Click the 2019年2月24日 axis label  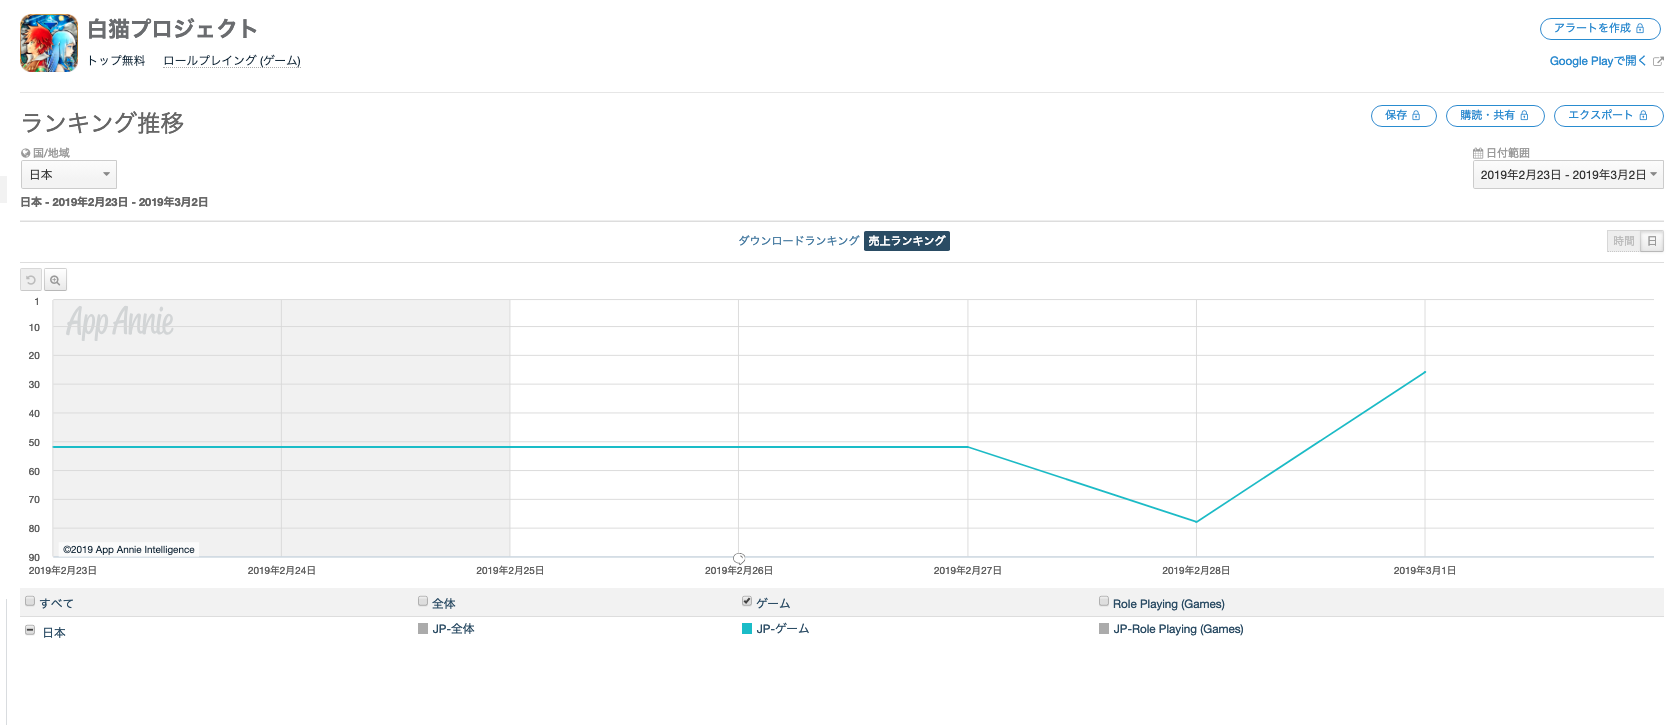[282, 570]
